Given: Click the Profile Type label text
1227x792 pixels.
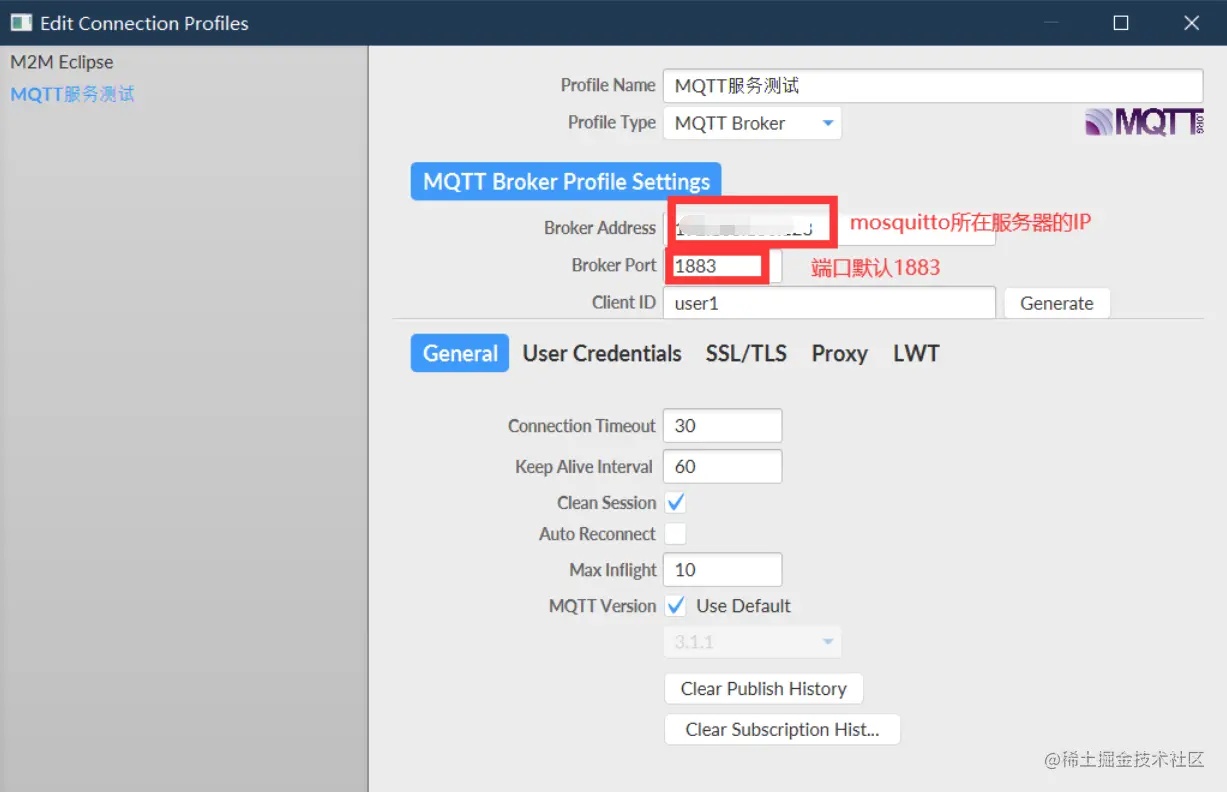Looking at the screenshot, I should pyautogui.click(x=612, y=122).
